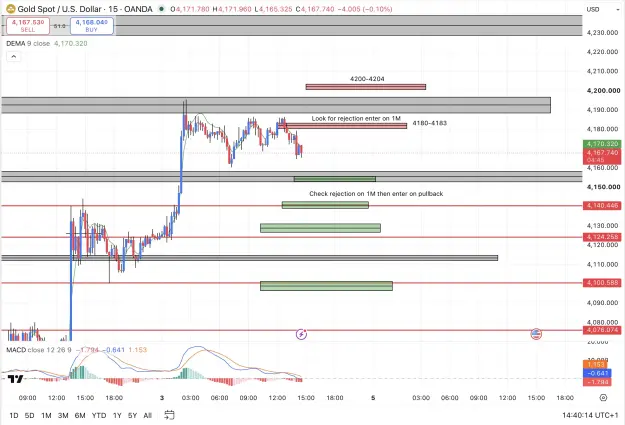Select the 1D time range
Viewport: 625px width, 425px height.
(14, 415)
